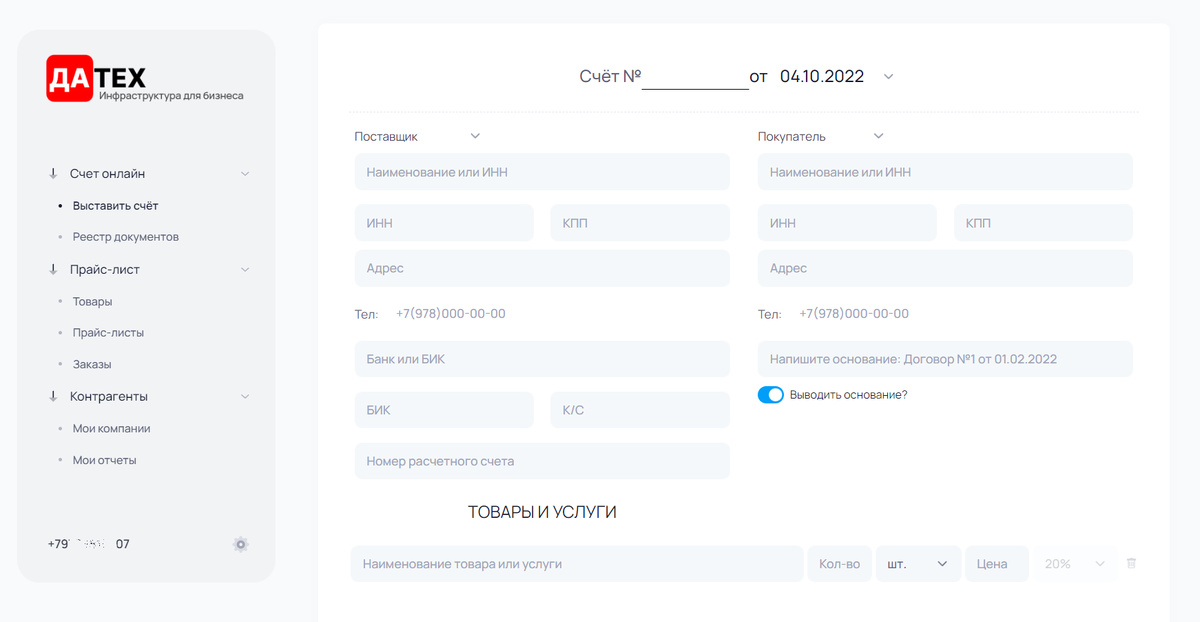
Task: Focus supplier Наименование или ИНН field
Action: coord(542,172)
